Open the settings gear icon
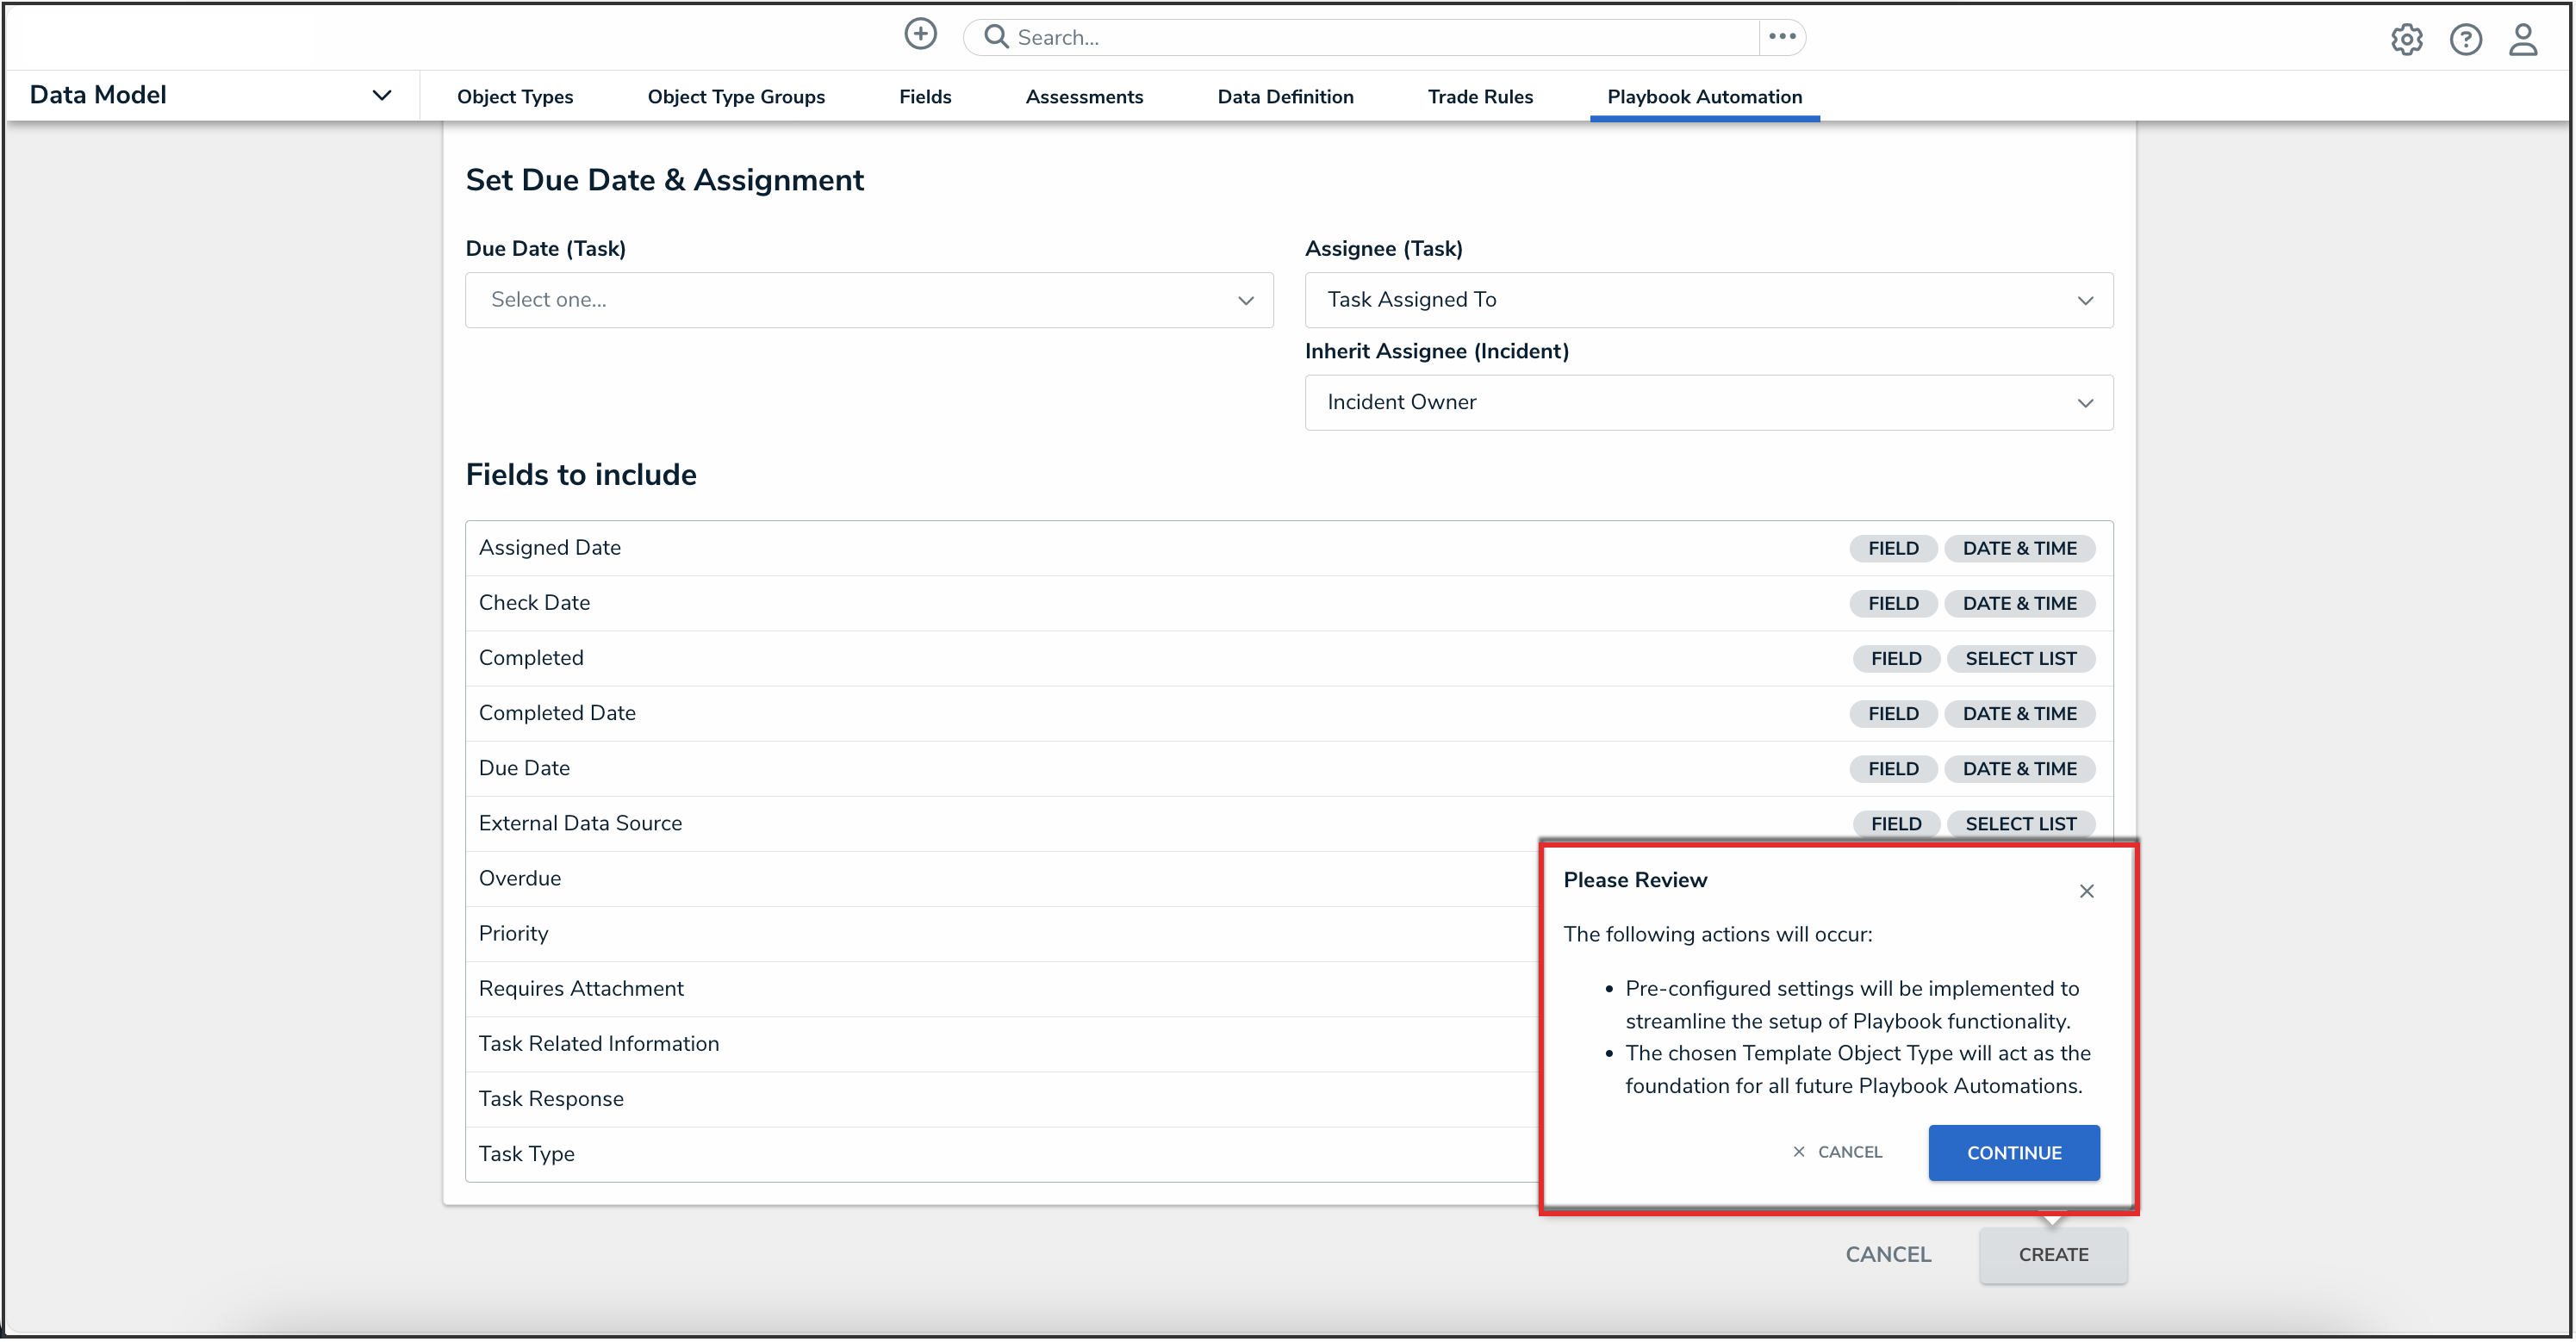Viewport: 2576px width, 1342px height. [x=2406, y=39]
